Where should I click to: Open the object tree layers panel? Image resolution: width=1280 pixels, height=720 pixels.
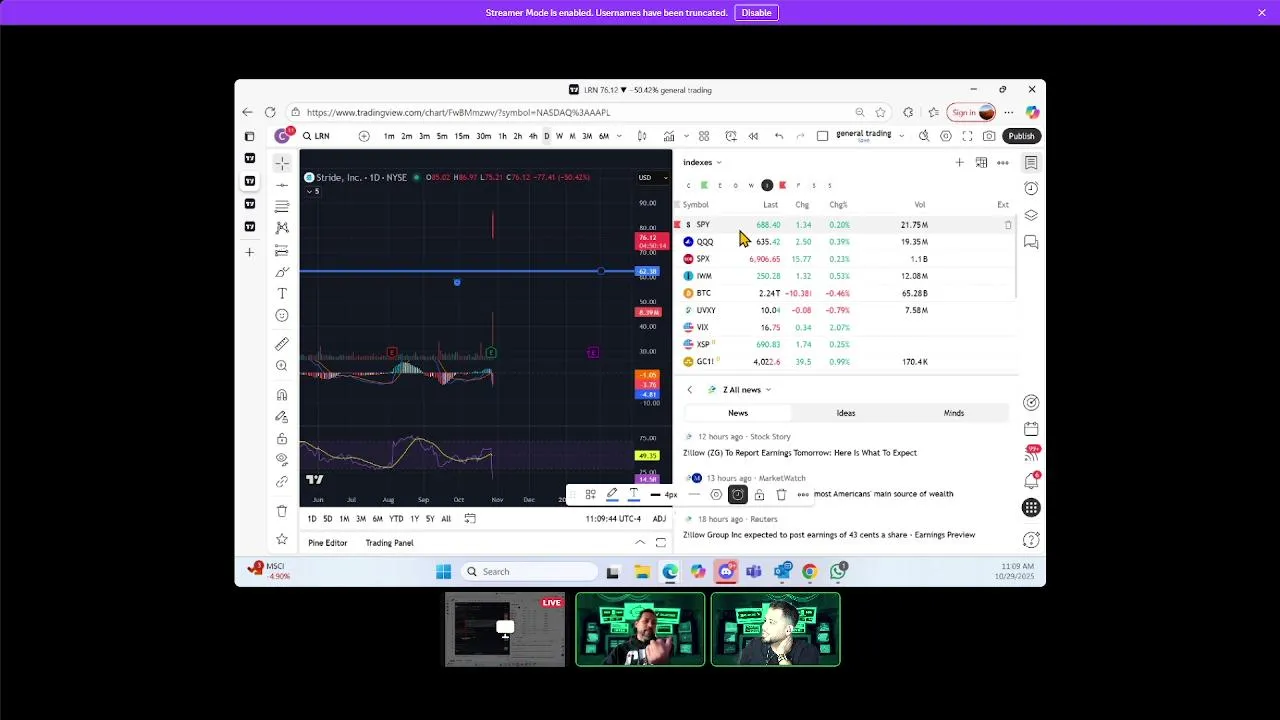tap(1031, 215)
